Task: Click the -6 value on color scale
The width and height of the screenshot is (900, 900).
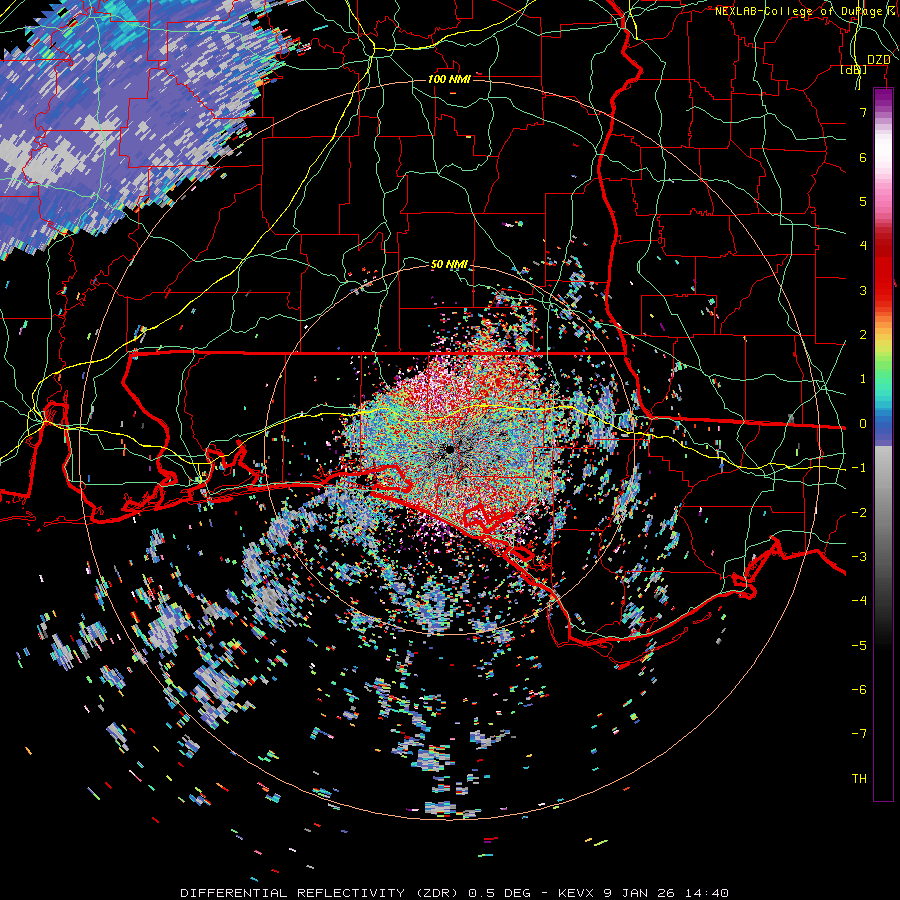Action: [x=859, y=690]
